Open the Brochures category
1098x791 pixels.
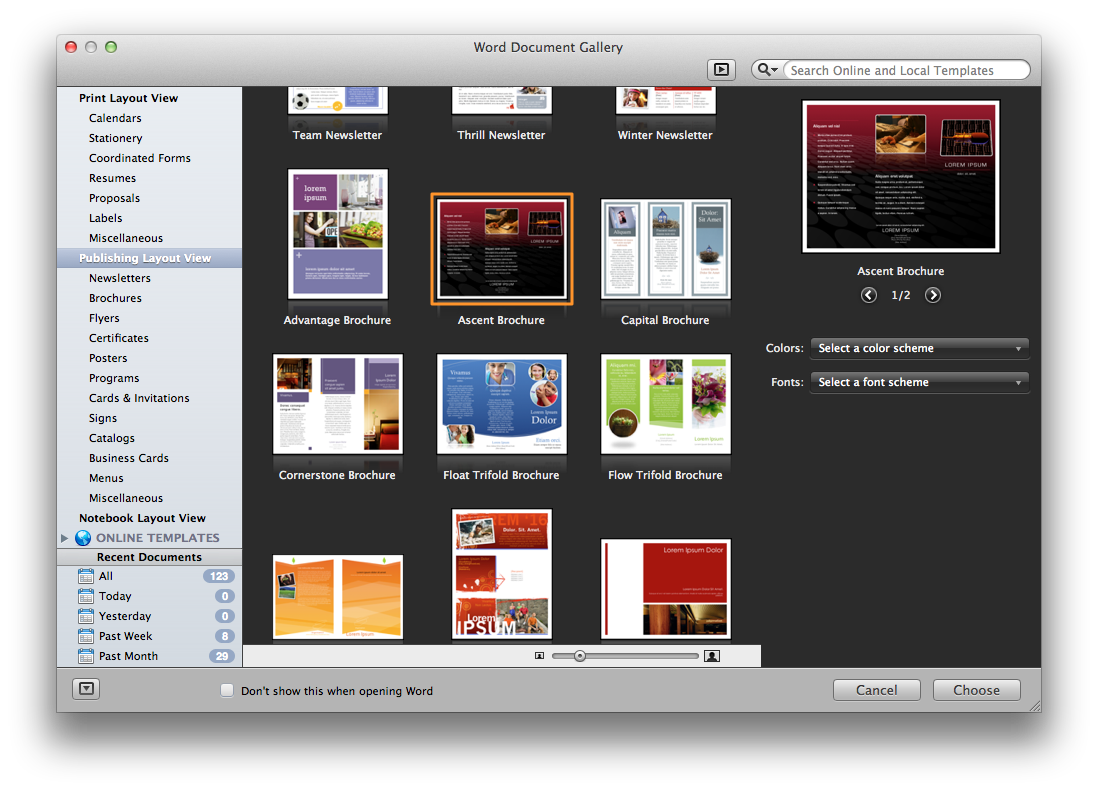[x=115, y=298]
